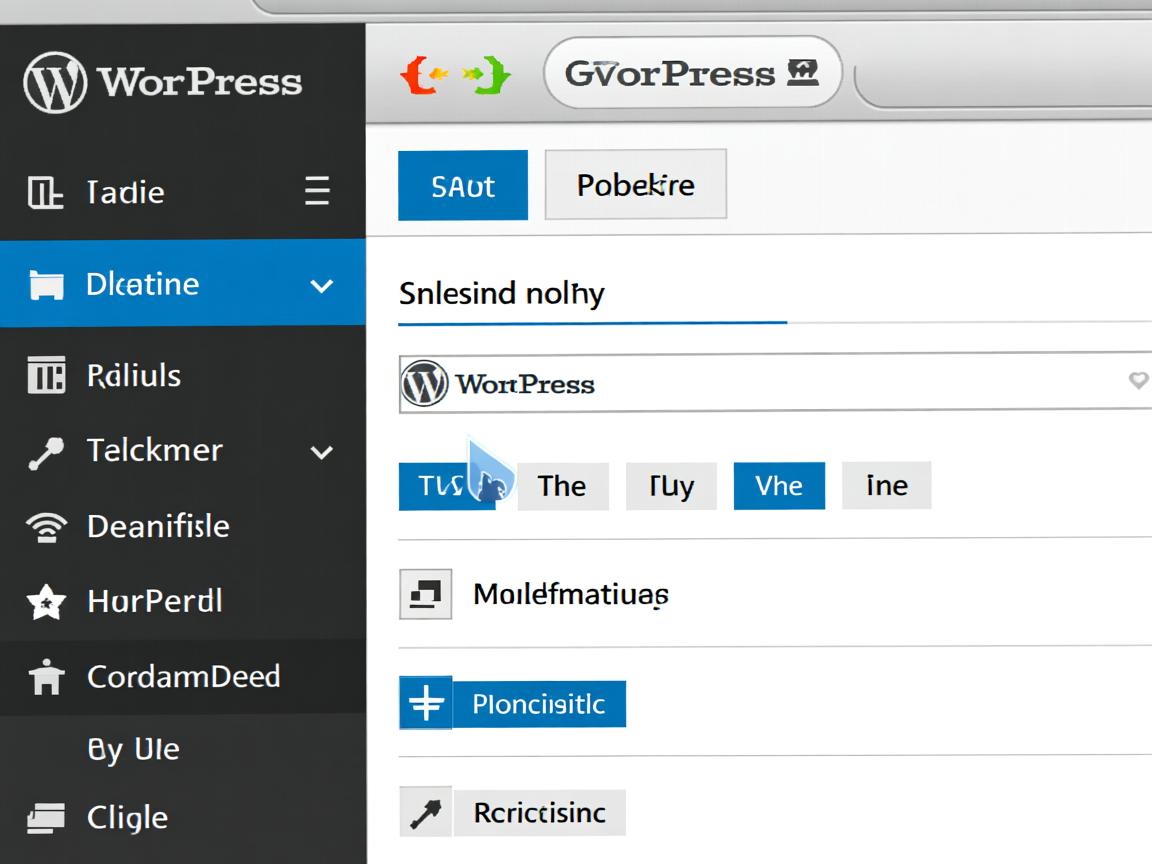Click the WordPress logo in sidebar header
Viewport: 1152px width, 864px height.
point(55,82)
